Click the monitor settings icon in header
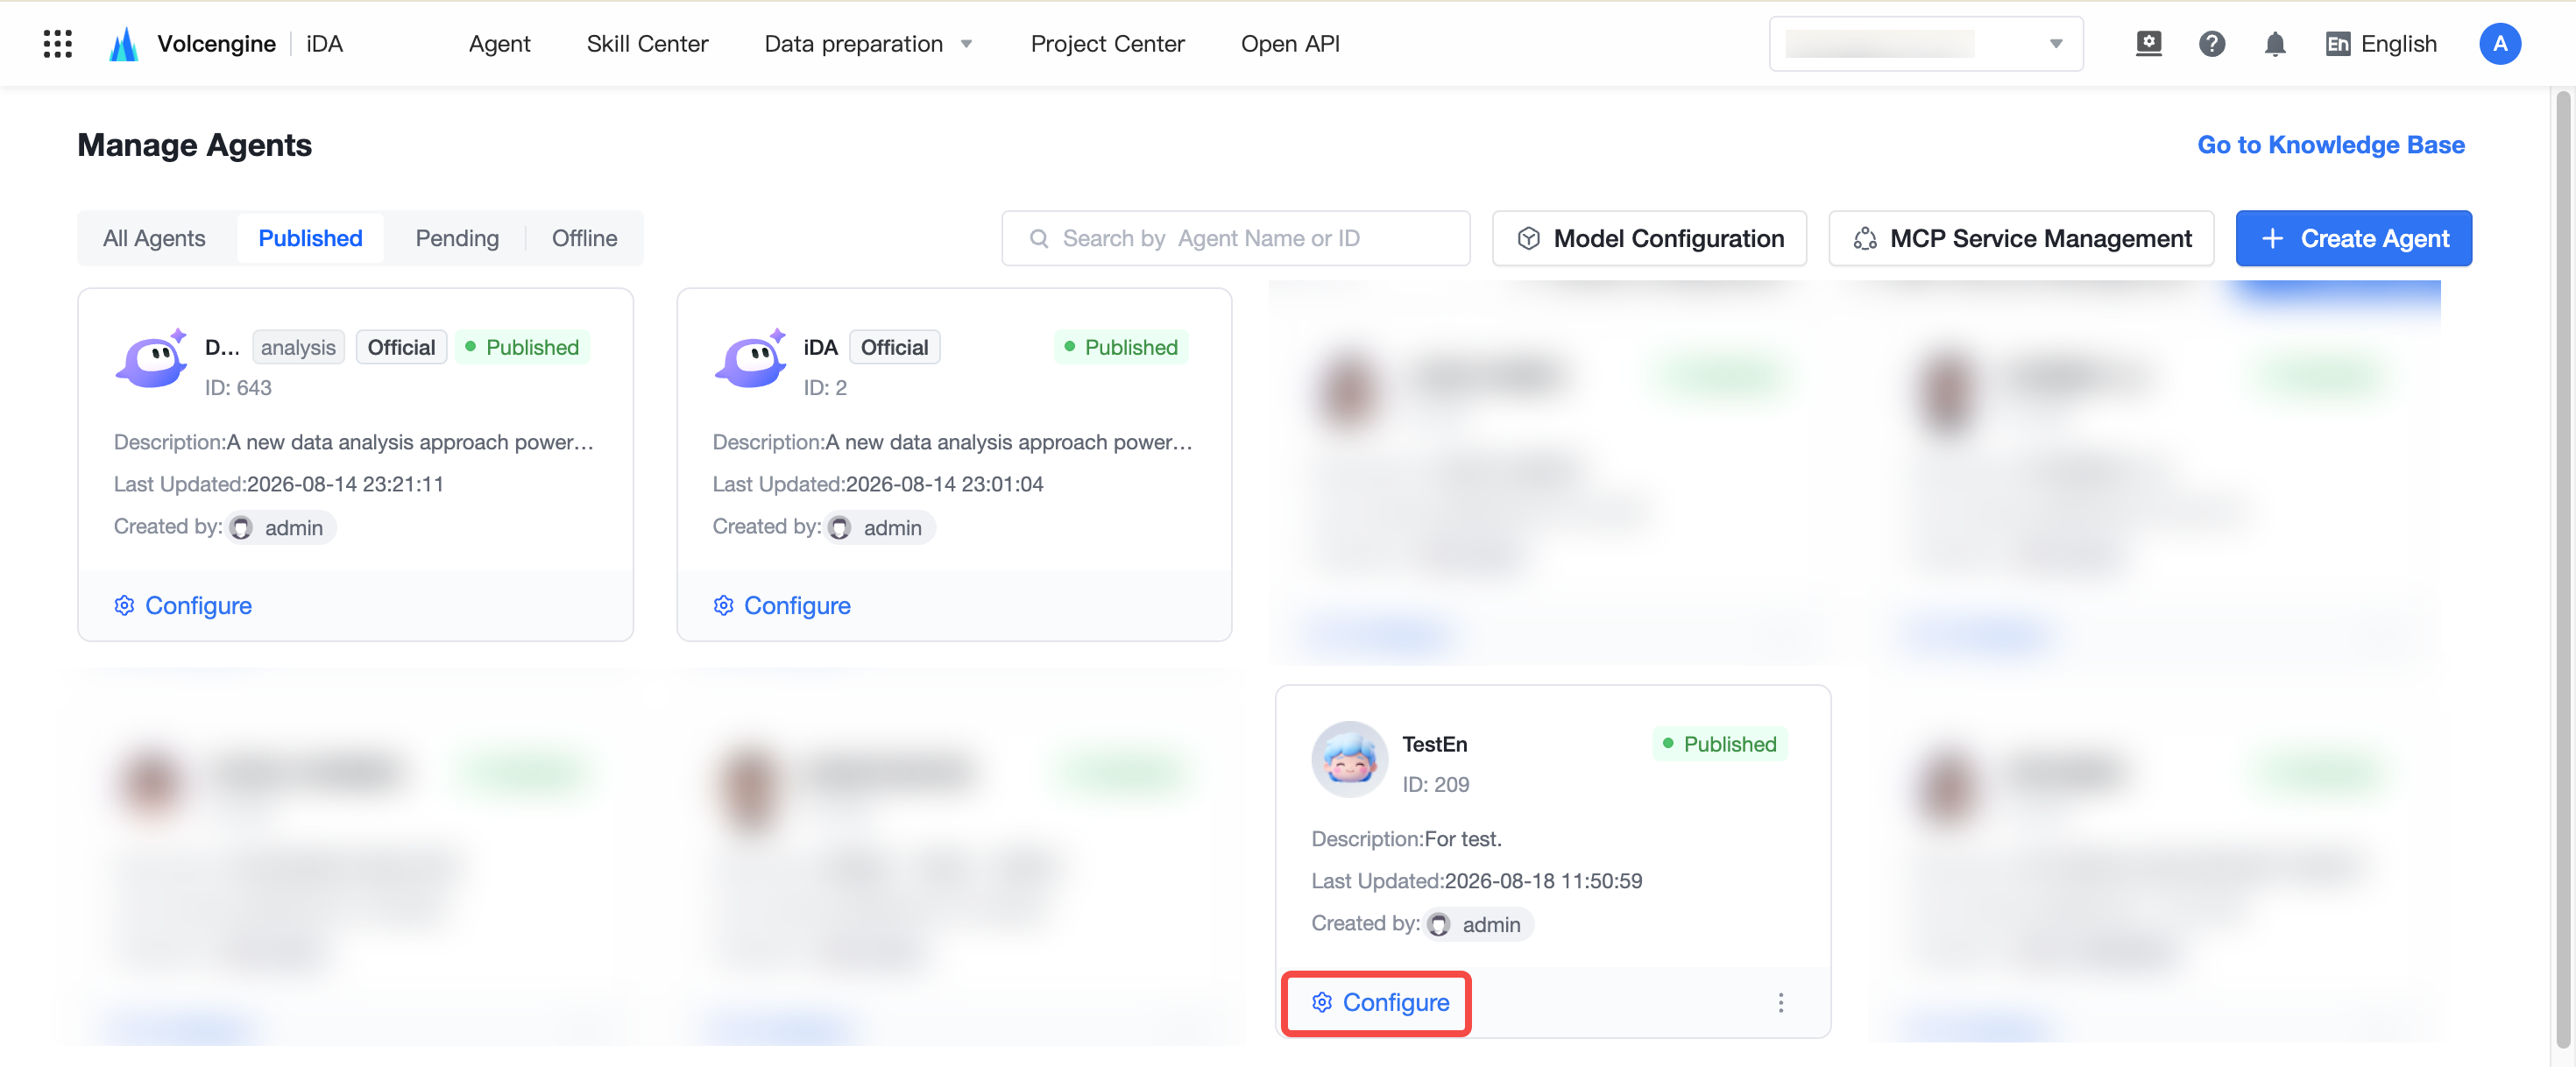Image resolution: width=2576 pixels, height=1067 pixels. (x=2148, y=44)
